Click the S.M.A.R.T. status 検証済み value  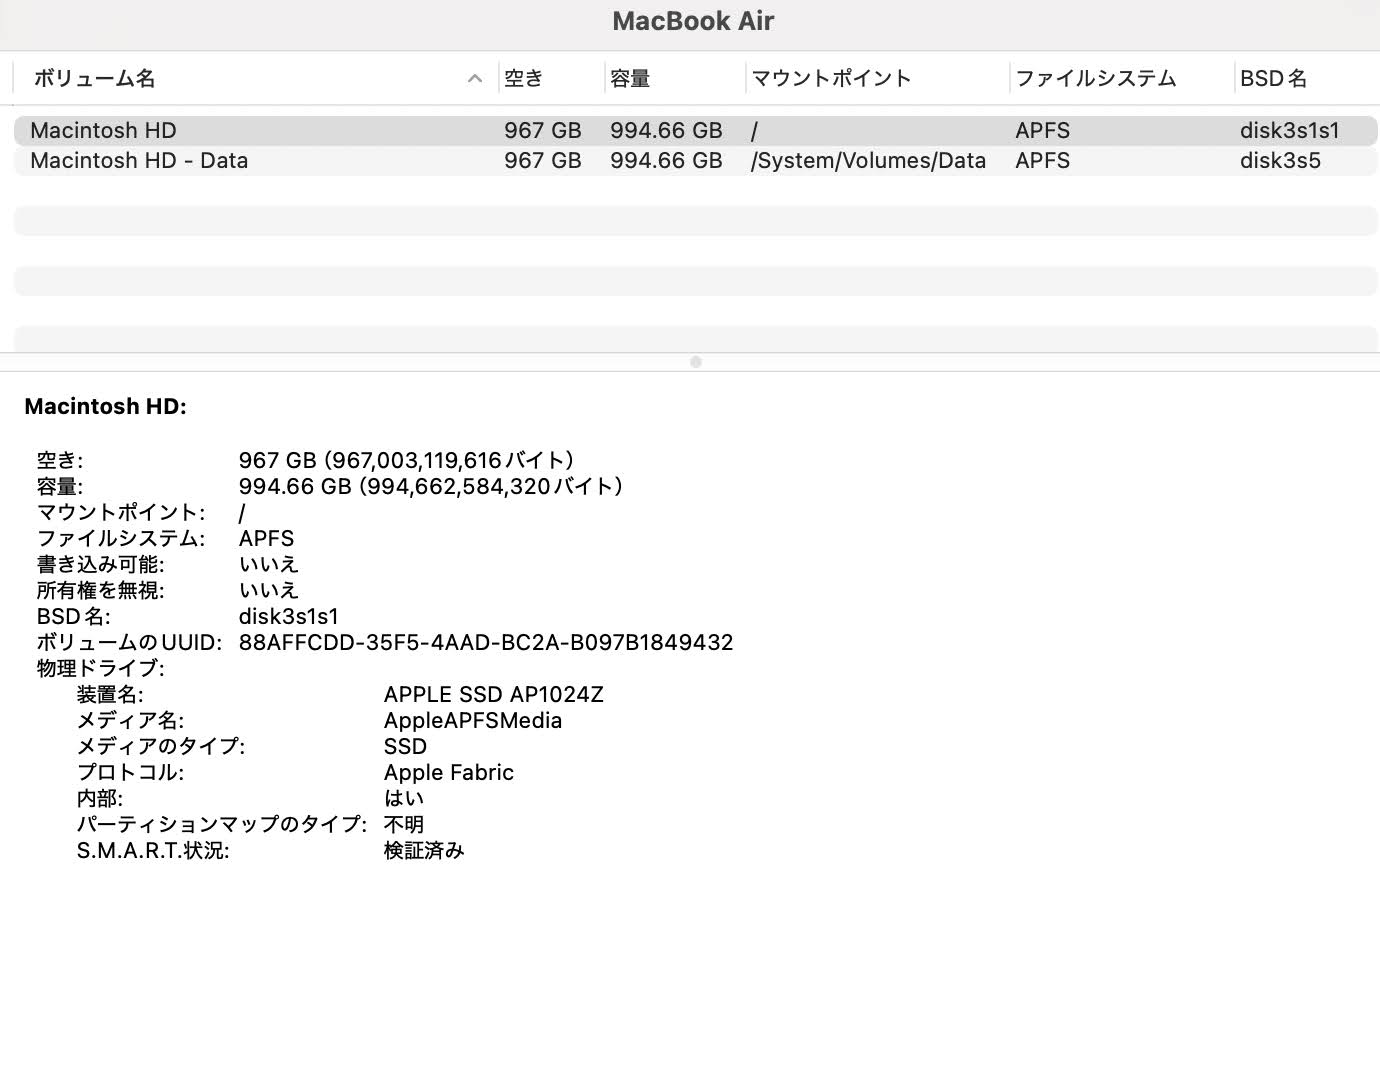tap(424, 850)
